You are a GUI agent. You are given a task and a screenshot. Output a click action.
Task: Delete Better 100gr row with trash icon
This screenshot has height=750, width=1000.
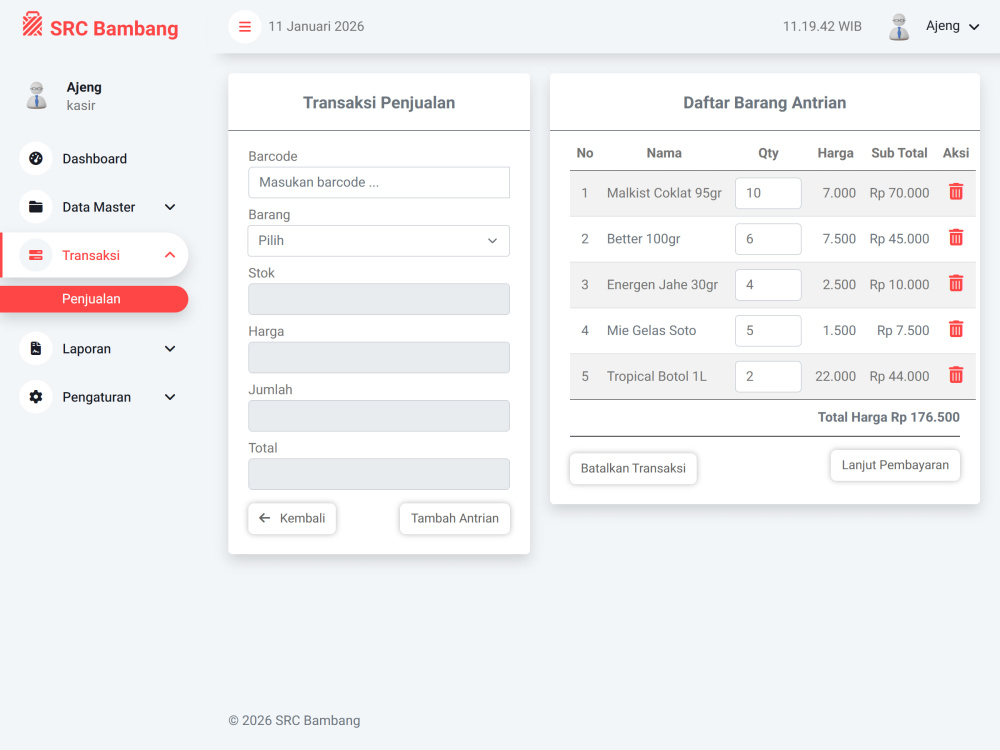(955, 238)
